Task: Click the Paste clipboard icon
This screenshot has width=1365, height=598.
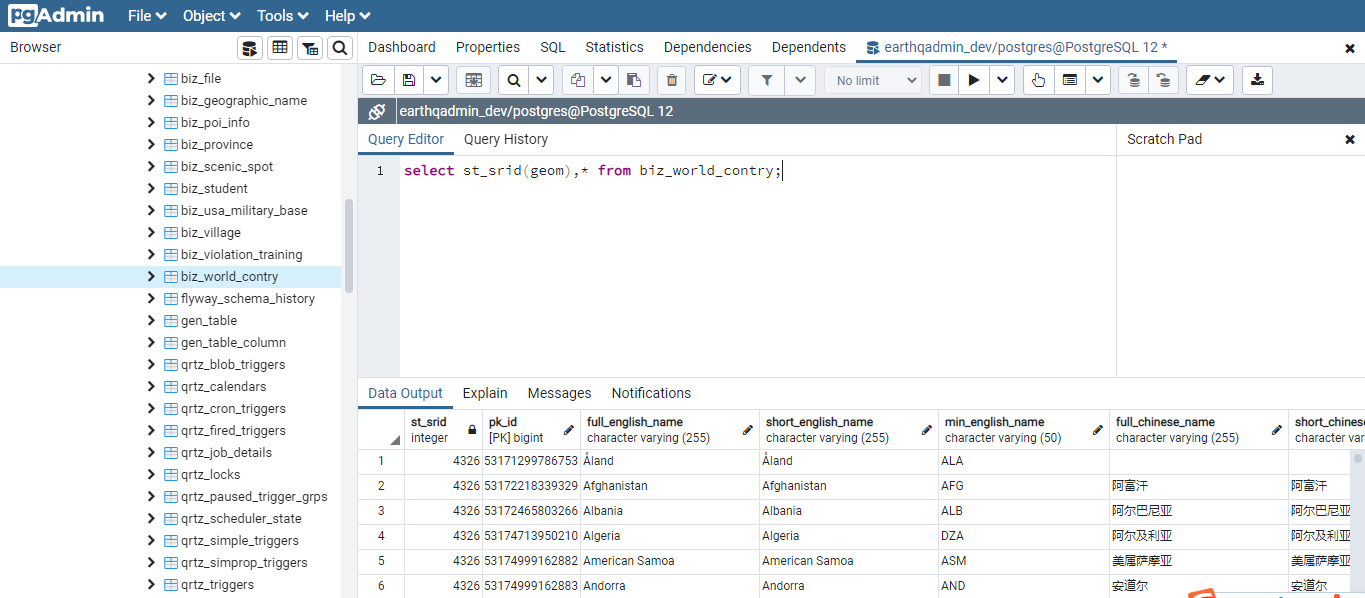Action: pos(634,80)
